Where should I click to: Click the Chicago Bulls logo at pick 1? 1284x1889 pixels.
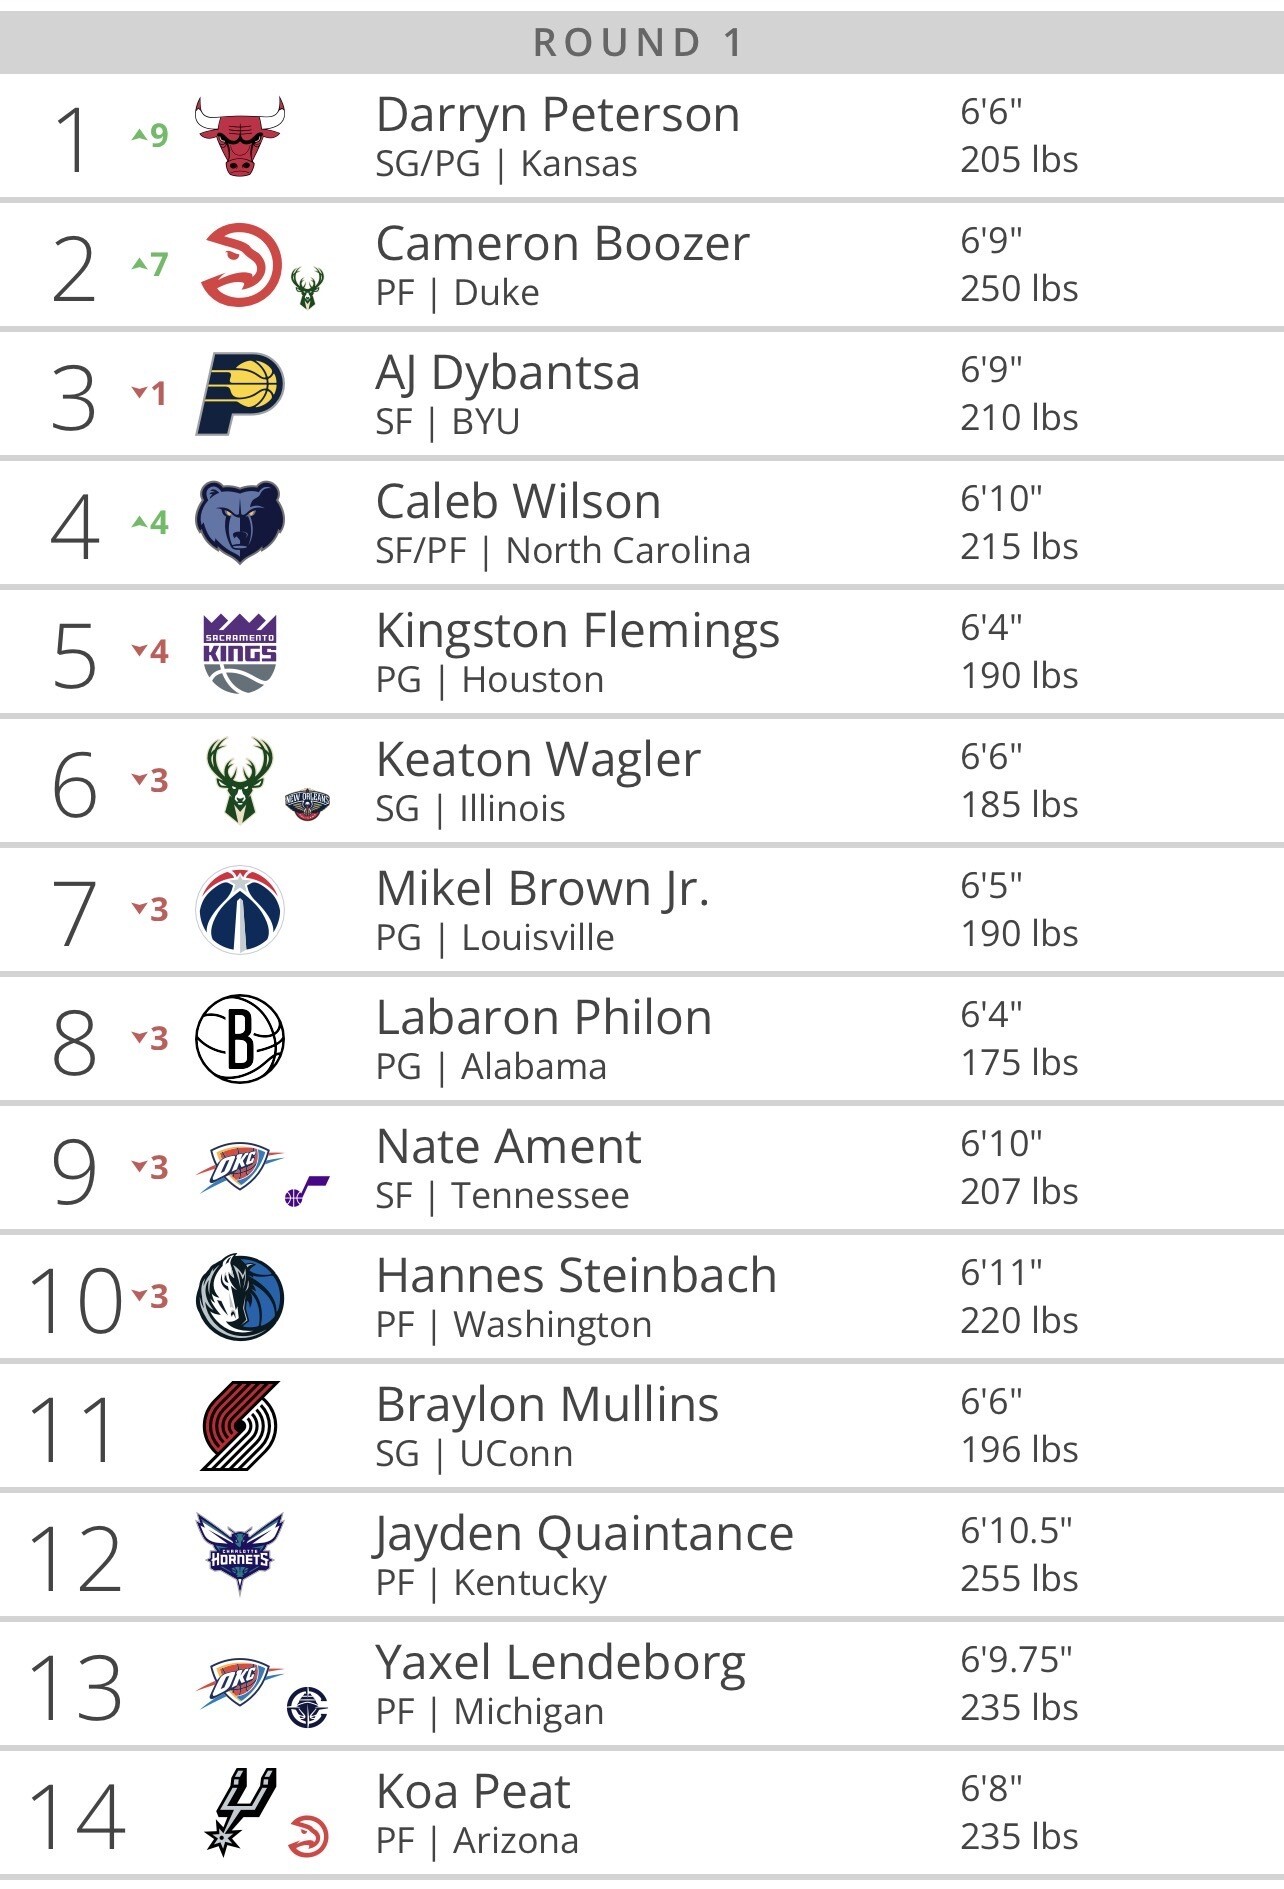point(240,136)
